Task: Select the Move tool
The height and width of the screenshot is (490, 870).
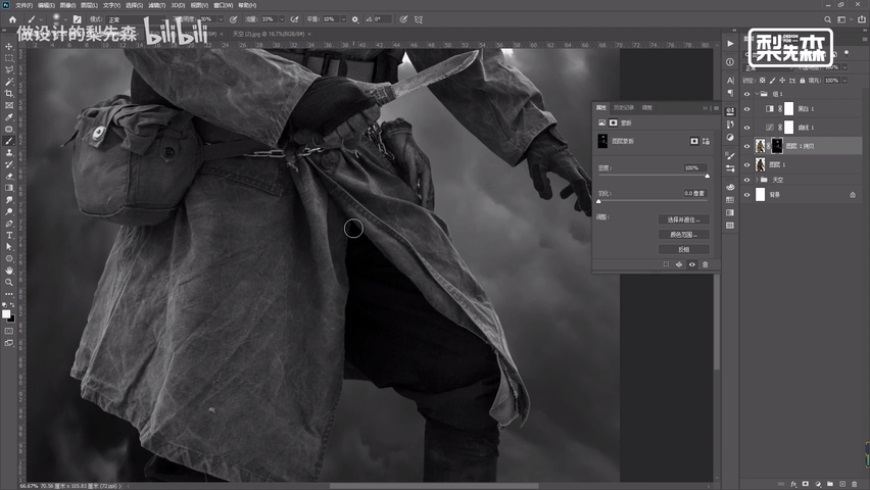Action: (x=9, y=46)
